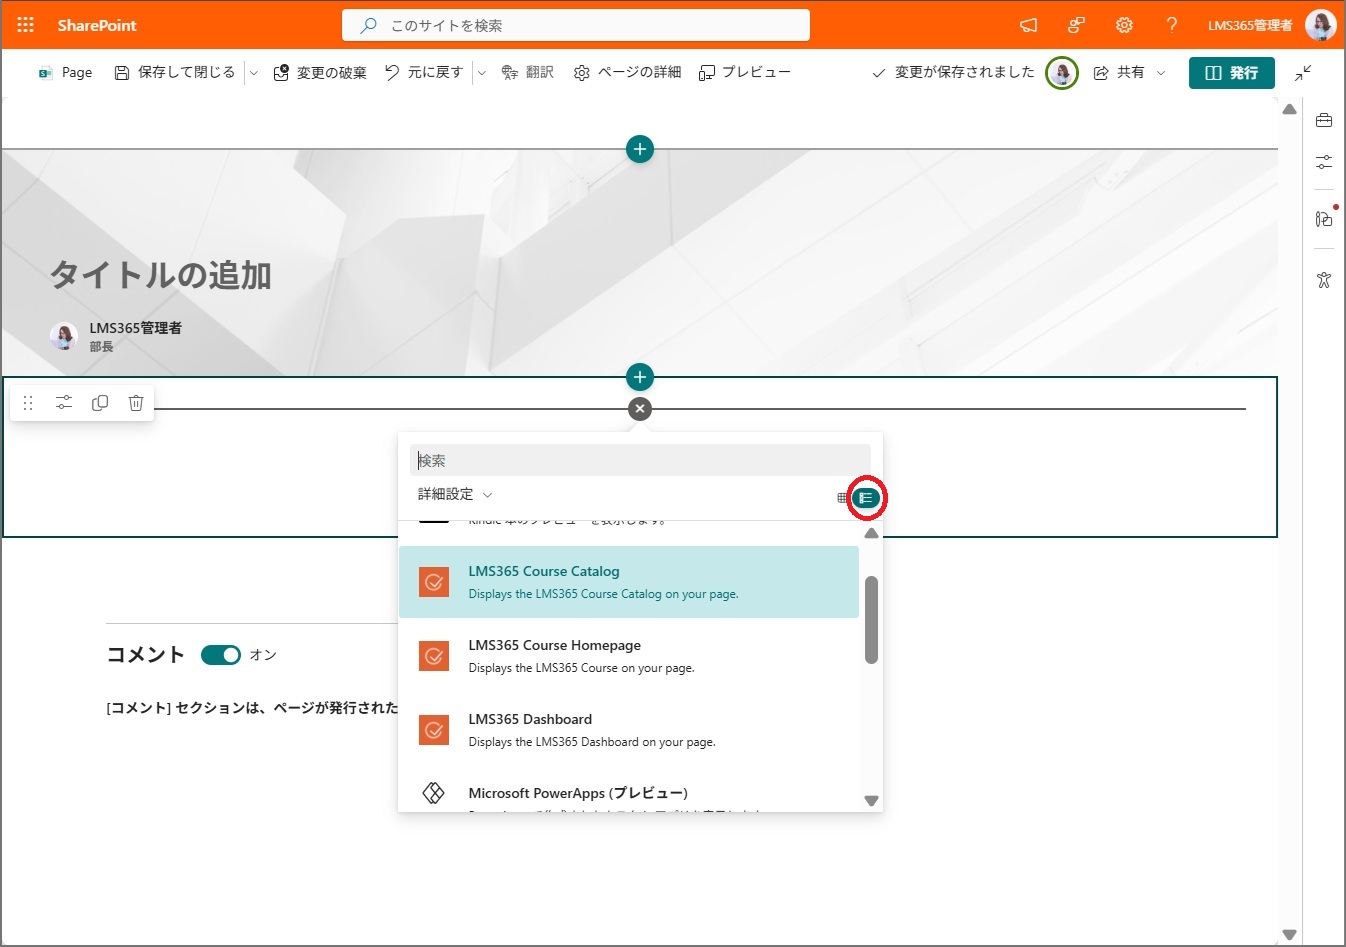Click the page scrollbar up arrow
Viewport: 1346px width, 947px height.
pos(1290,108)
